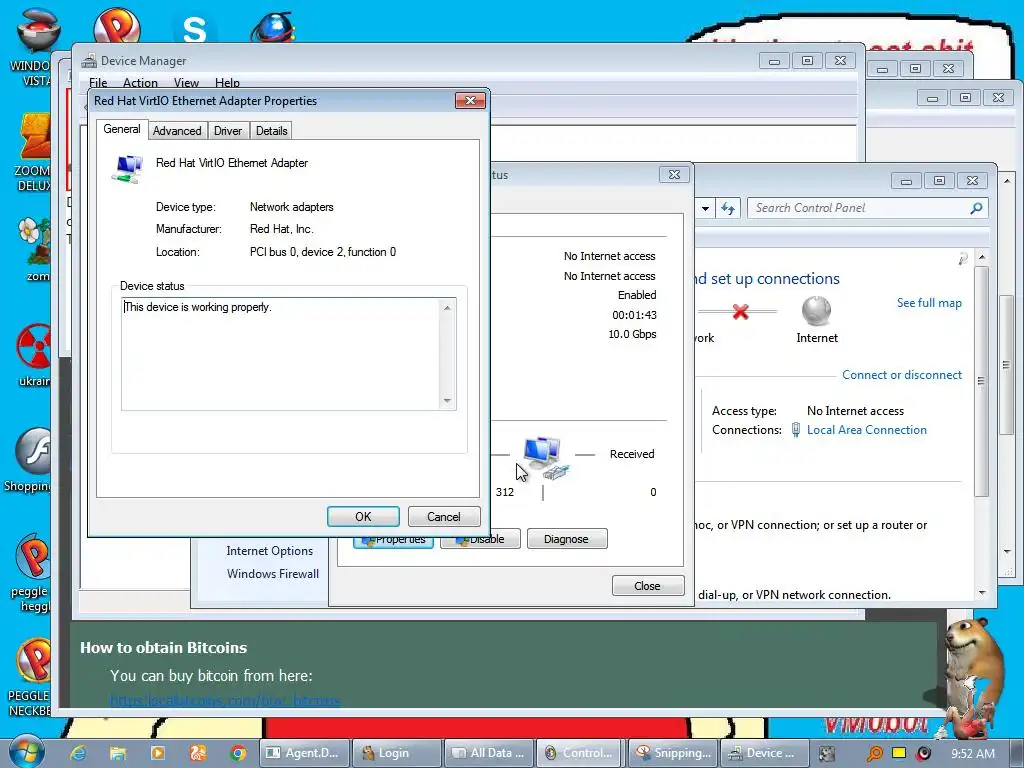Image resolution: width=1024 pixels, height=768 pixels.
Task: Launch Google Chrome from the taskbar
Action: (238, 753)
